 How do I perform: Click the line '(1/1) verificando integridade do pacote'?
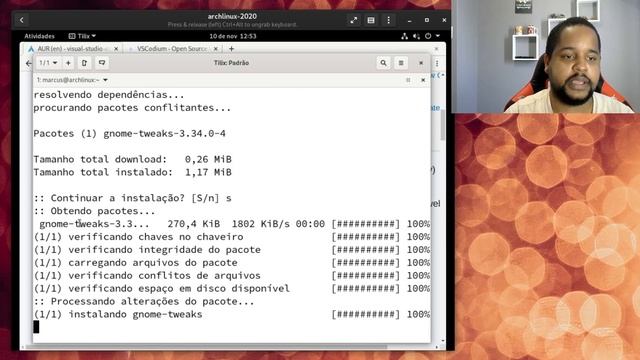click(x=147, y=250)
